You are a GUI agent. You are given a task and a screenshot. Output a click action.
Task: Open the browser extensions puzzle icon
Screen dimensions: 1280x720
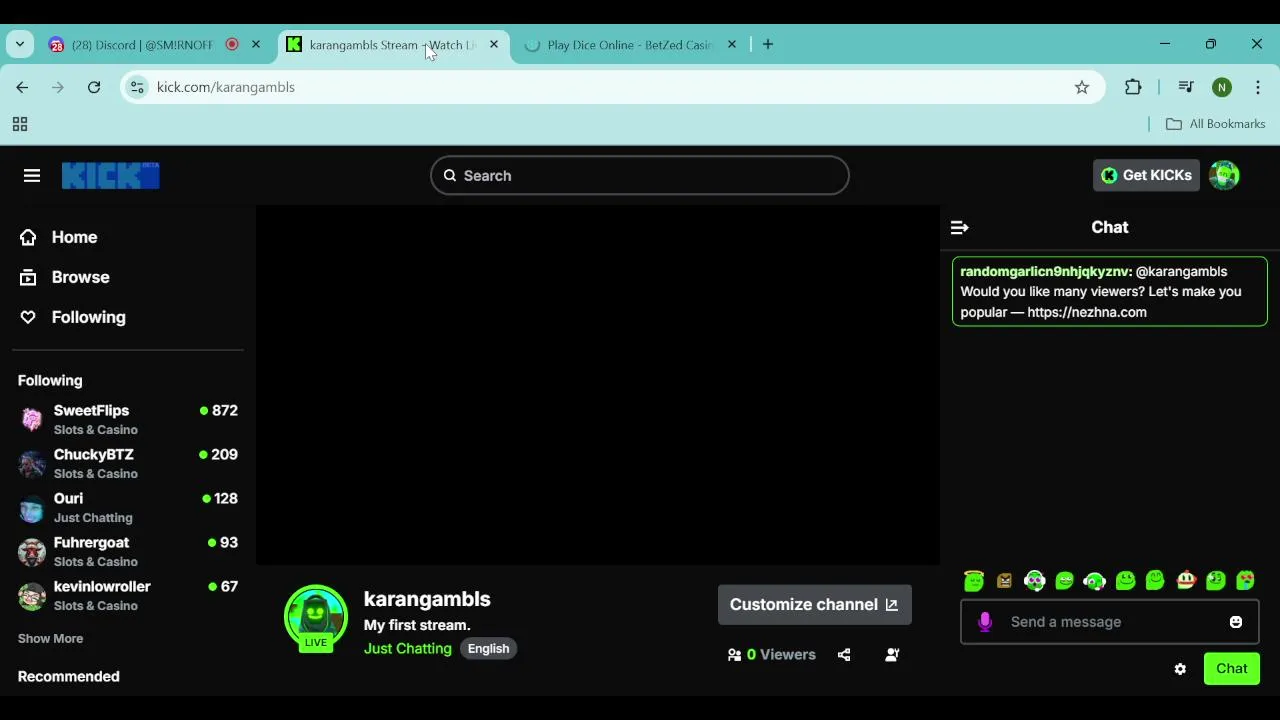(x=1133, y=87)
